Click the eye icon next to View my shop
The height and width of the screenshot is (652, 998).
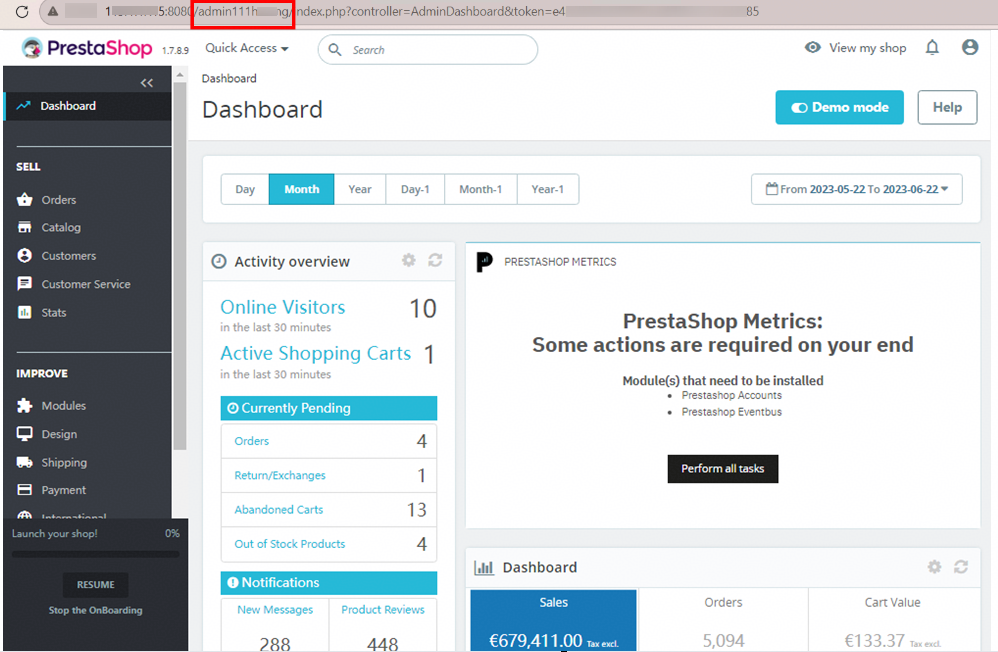tap(813, 48)
